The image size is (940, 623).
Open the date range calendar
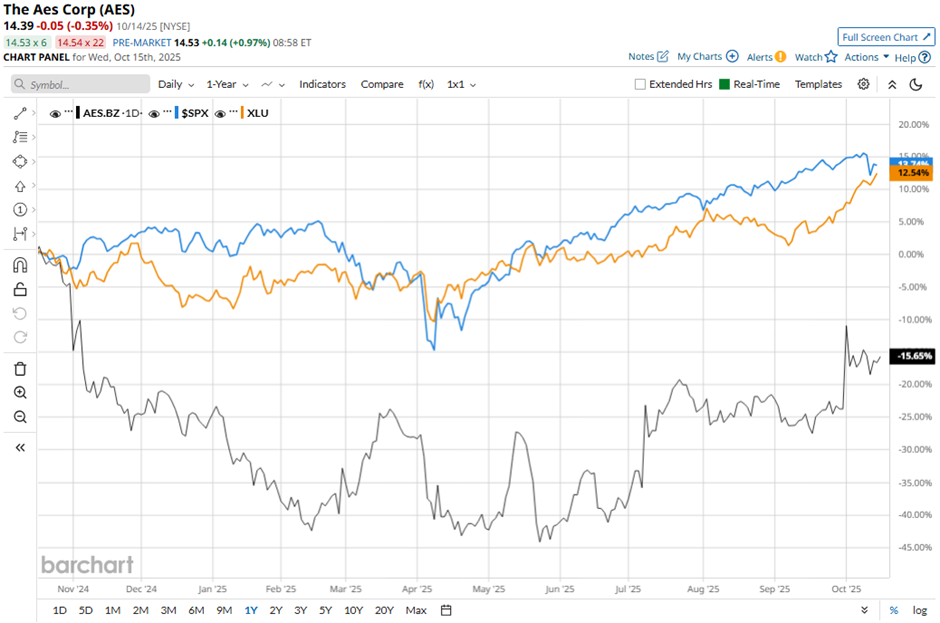(x=446, y=610)
